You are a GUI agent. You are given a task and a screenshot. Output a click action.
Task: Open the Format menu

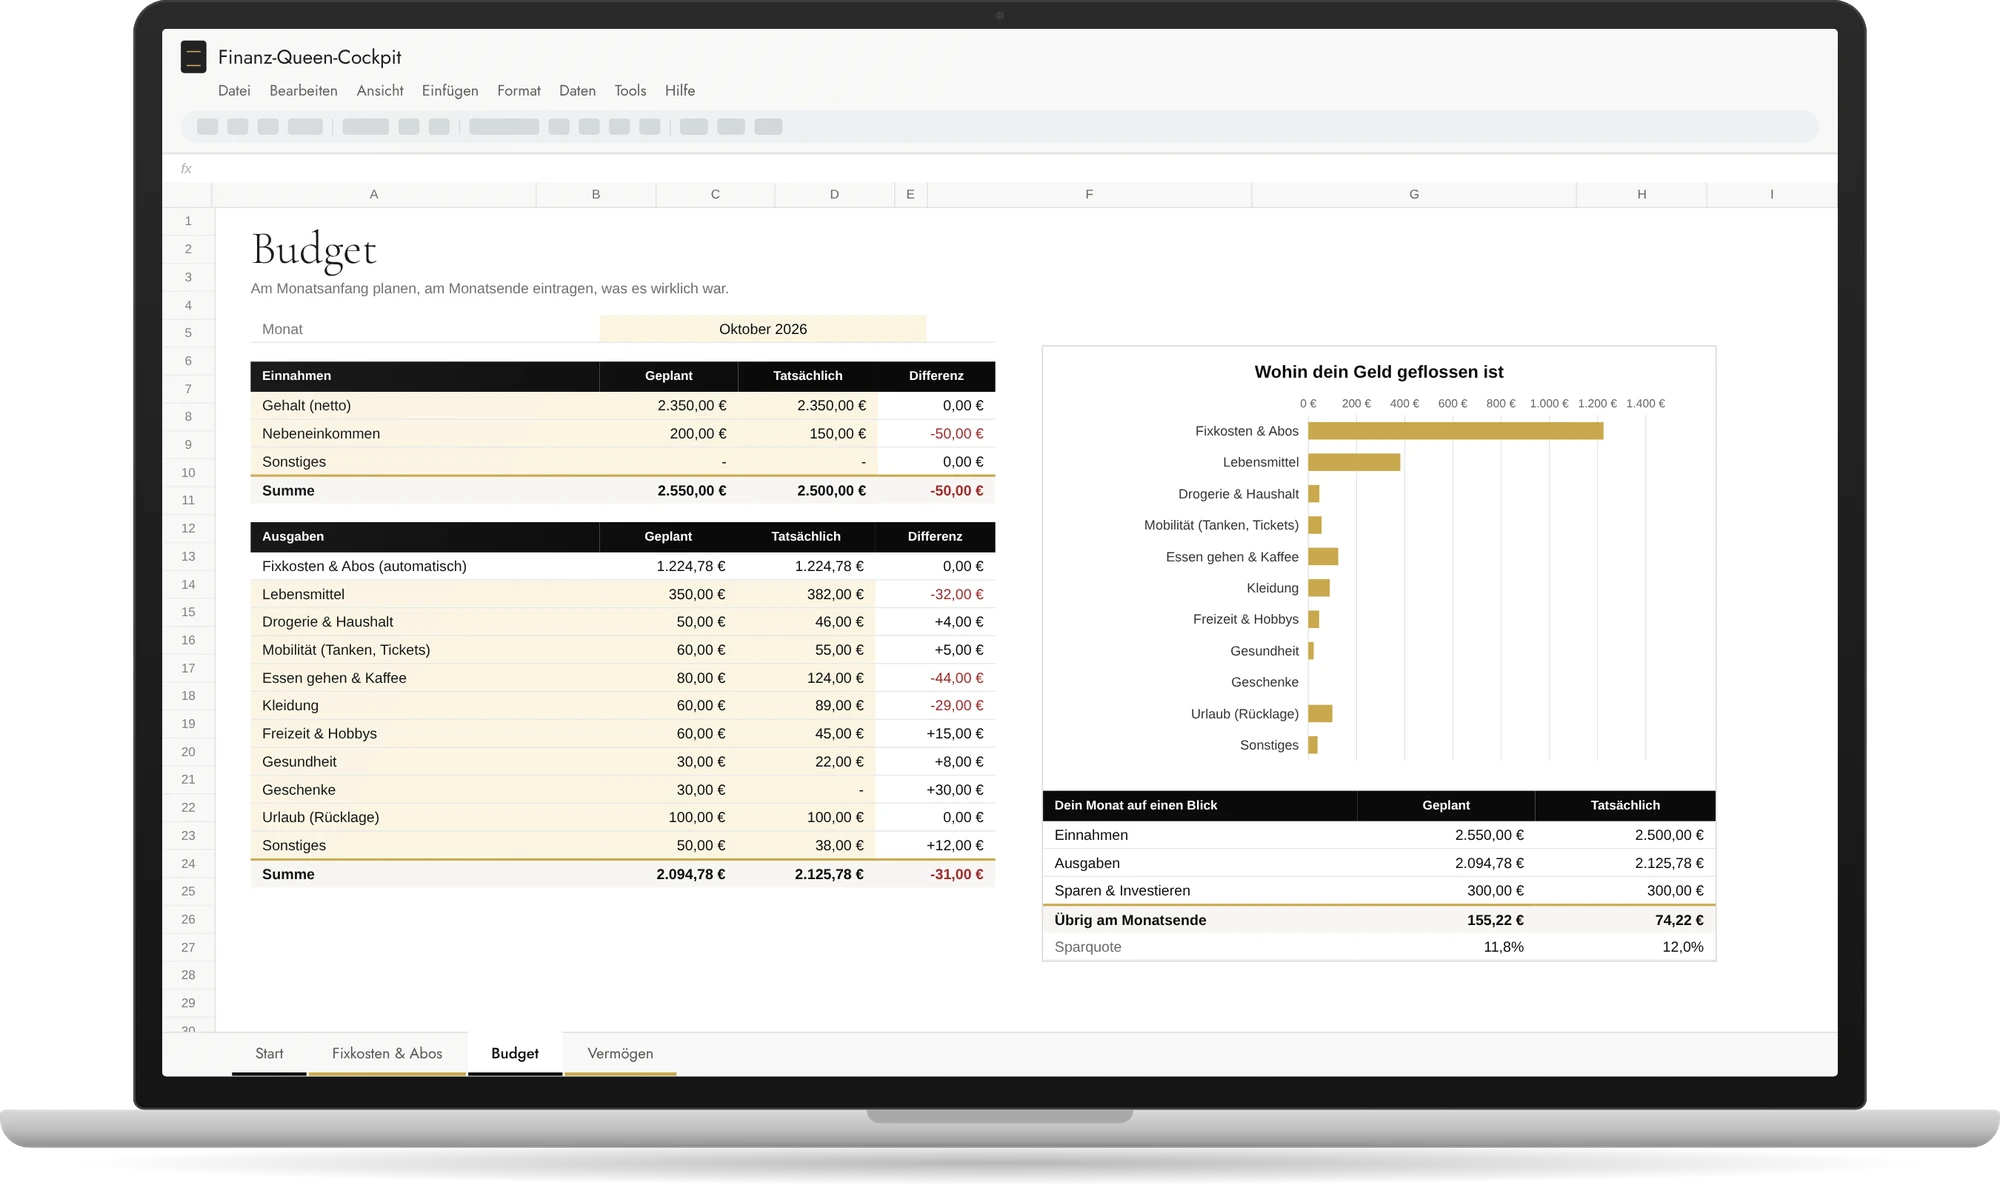(x=519, y=91)
